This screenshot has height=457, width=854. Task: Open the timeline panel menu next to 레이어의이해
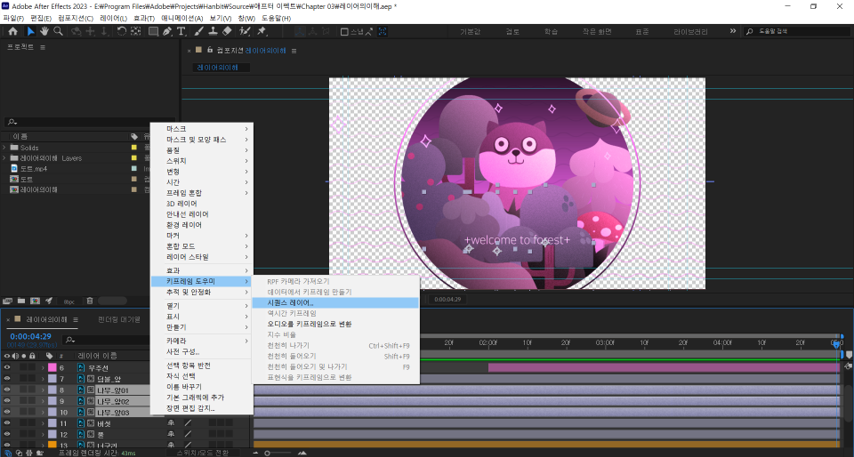[76, 319]
